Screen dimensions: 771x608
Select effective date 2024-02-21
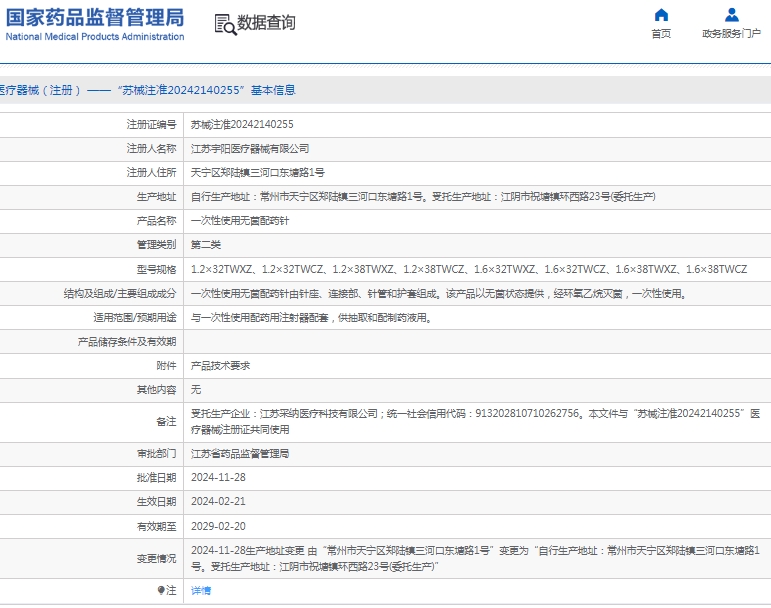click(218, 501)
